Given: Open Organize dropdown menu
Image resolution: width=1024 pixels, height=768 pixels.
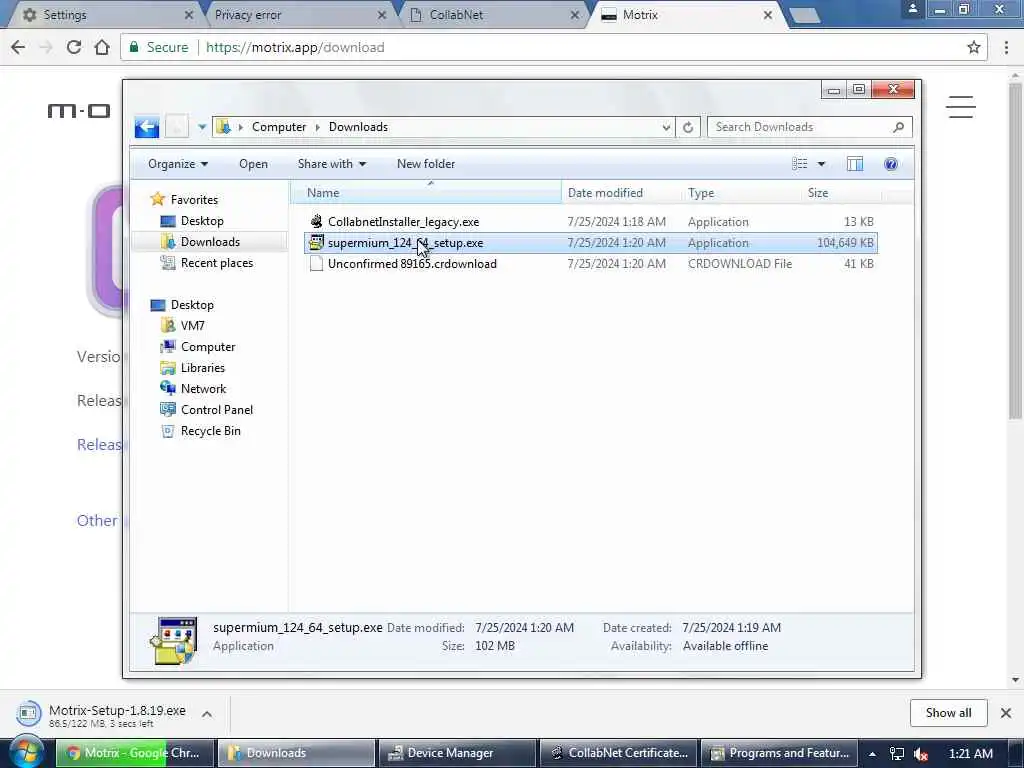Looking at the screenshot, I should tap(178, 164).
